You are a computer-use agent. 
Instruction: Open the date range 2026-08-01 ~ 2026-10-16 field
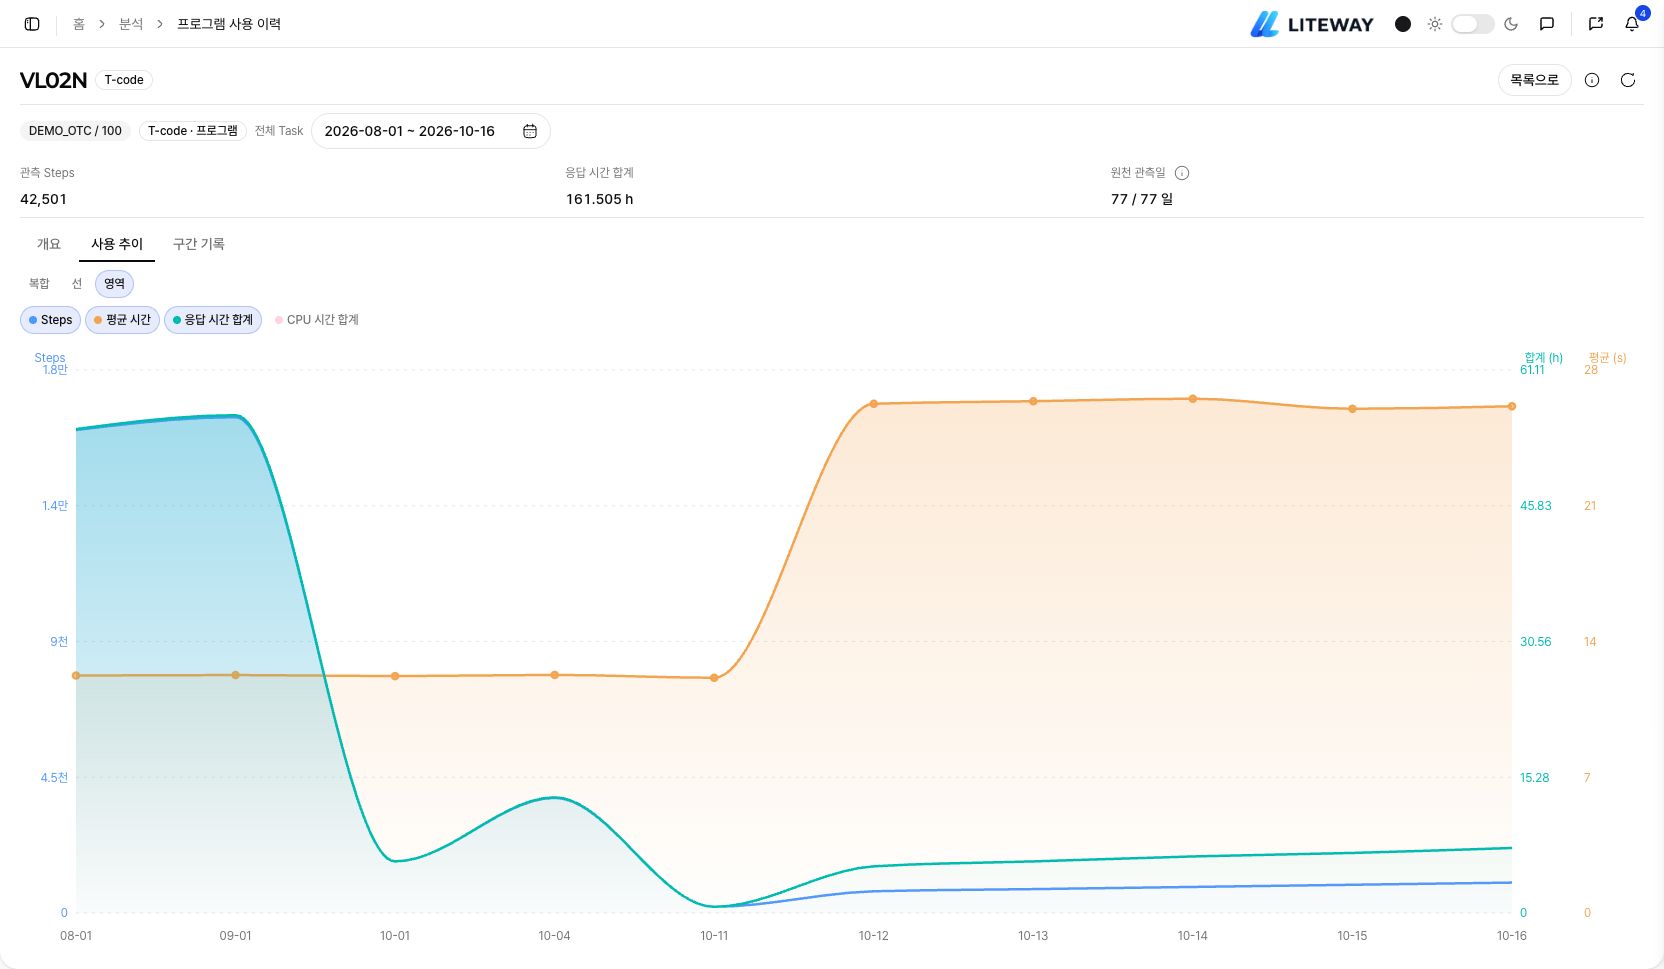[430, 131]
